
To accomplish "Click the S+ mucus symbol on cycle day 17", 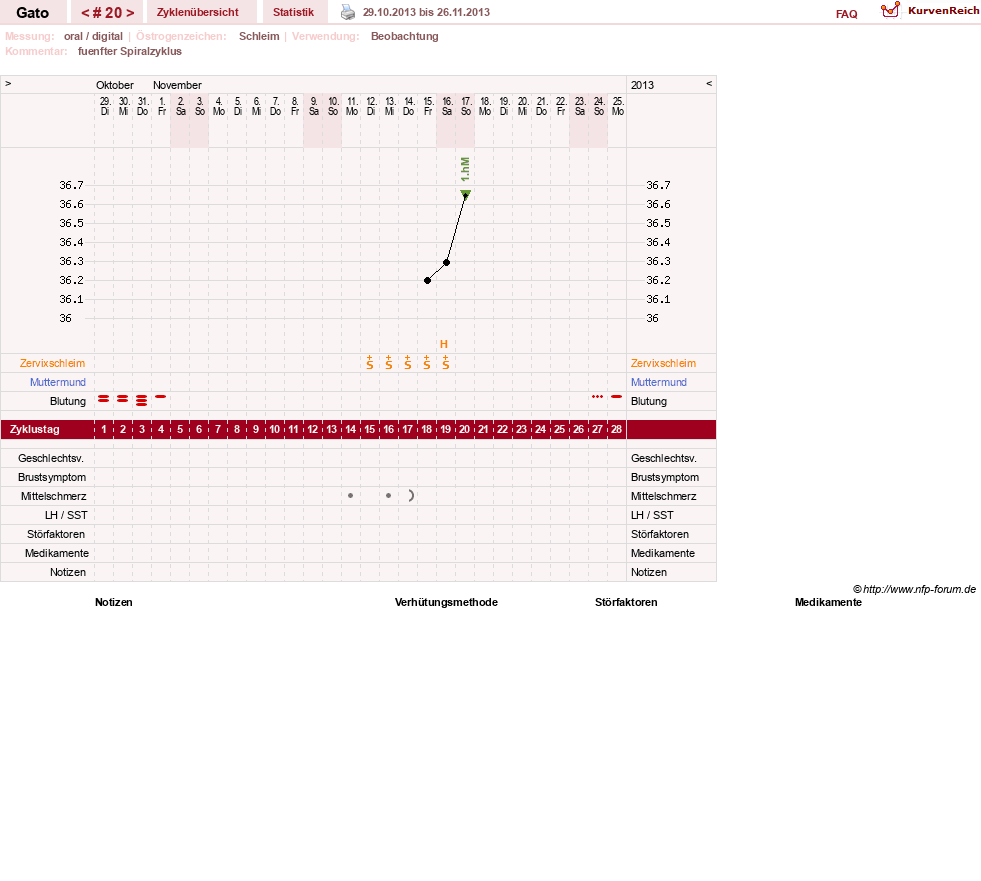I will click(407, 362).
